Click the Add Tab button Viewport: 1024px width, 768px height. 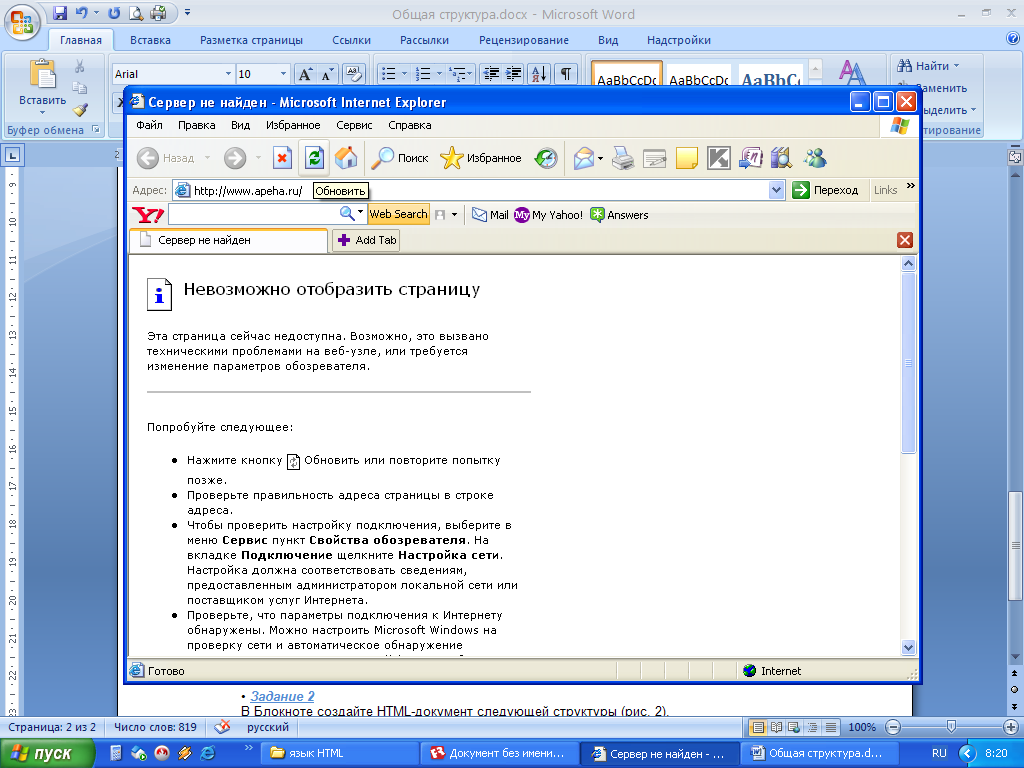(366, 240)
